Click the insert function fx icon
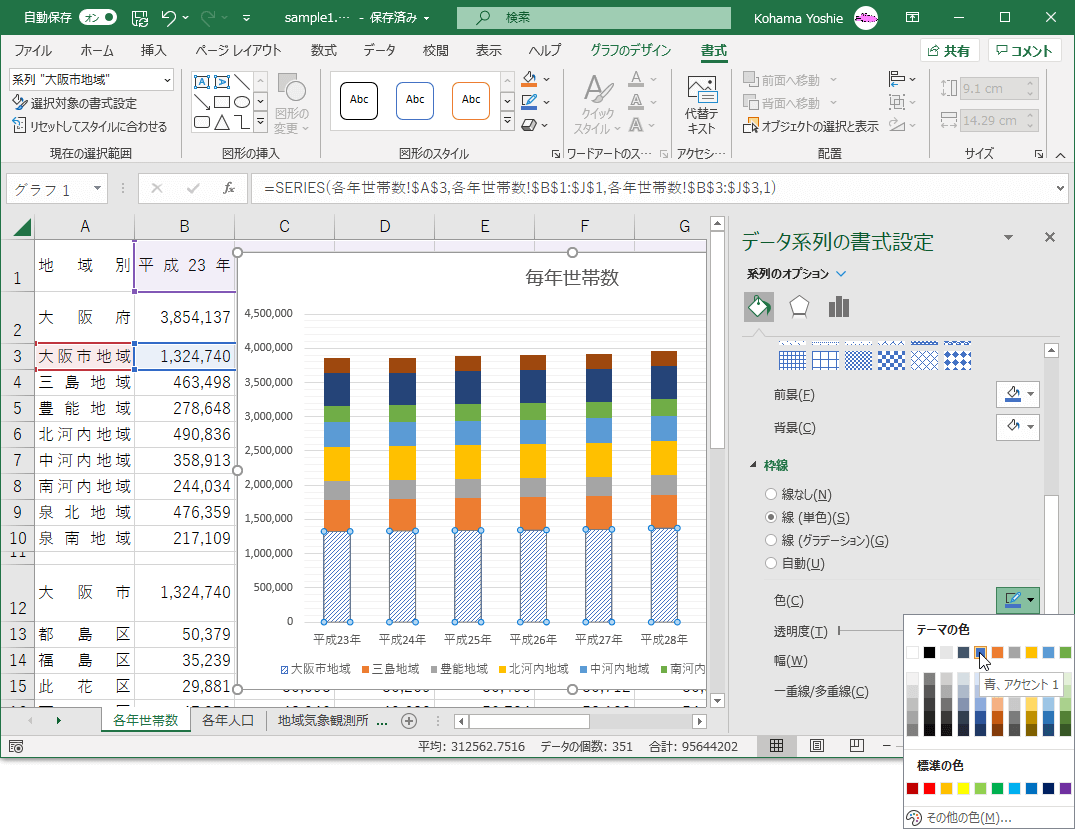This screenshot has width=1075, height=829. pos(229,188)
